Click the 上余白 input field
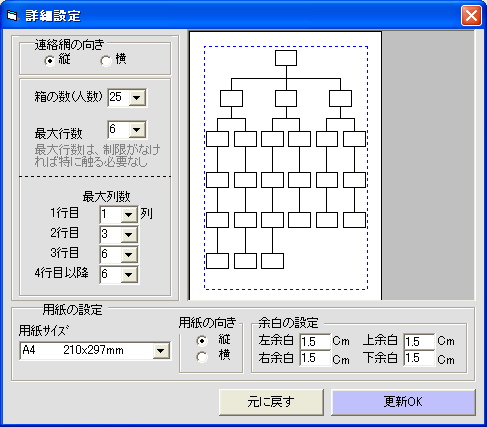Screen dimensions: 487x427 419,341
